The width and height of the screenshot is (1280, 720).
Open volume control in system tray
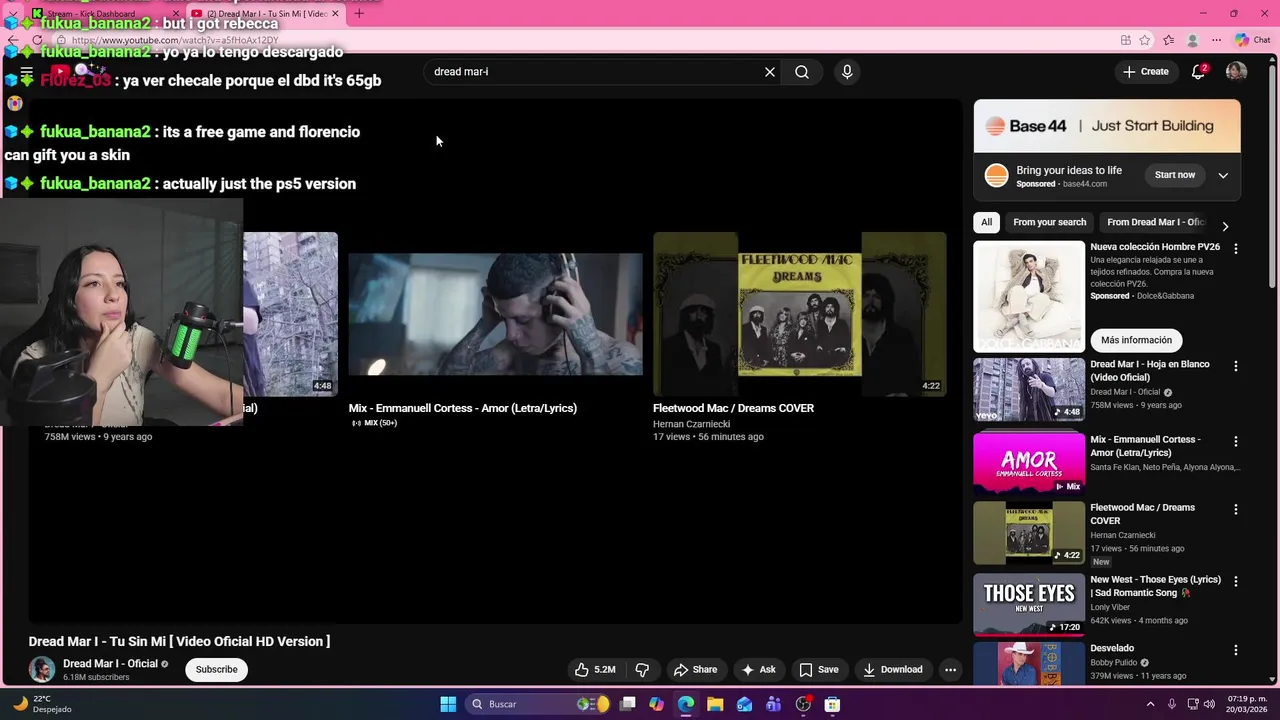pos(1209,704)
